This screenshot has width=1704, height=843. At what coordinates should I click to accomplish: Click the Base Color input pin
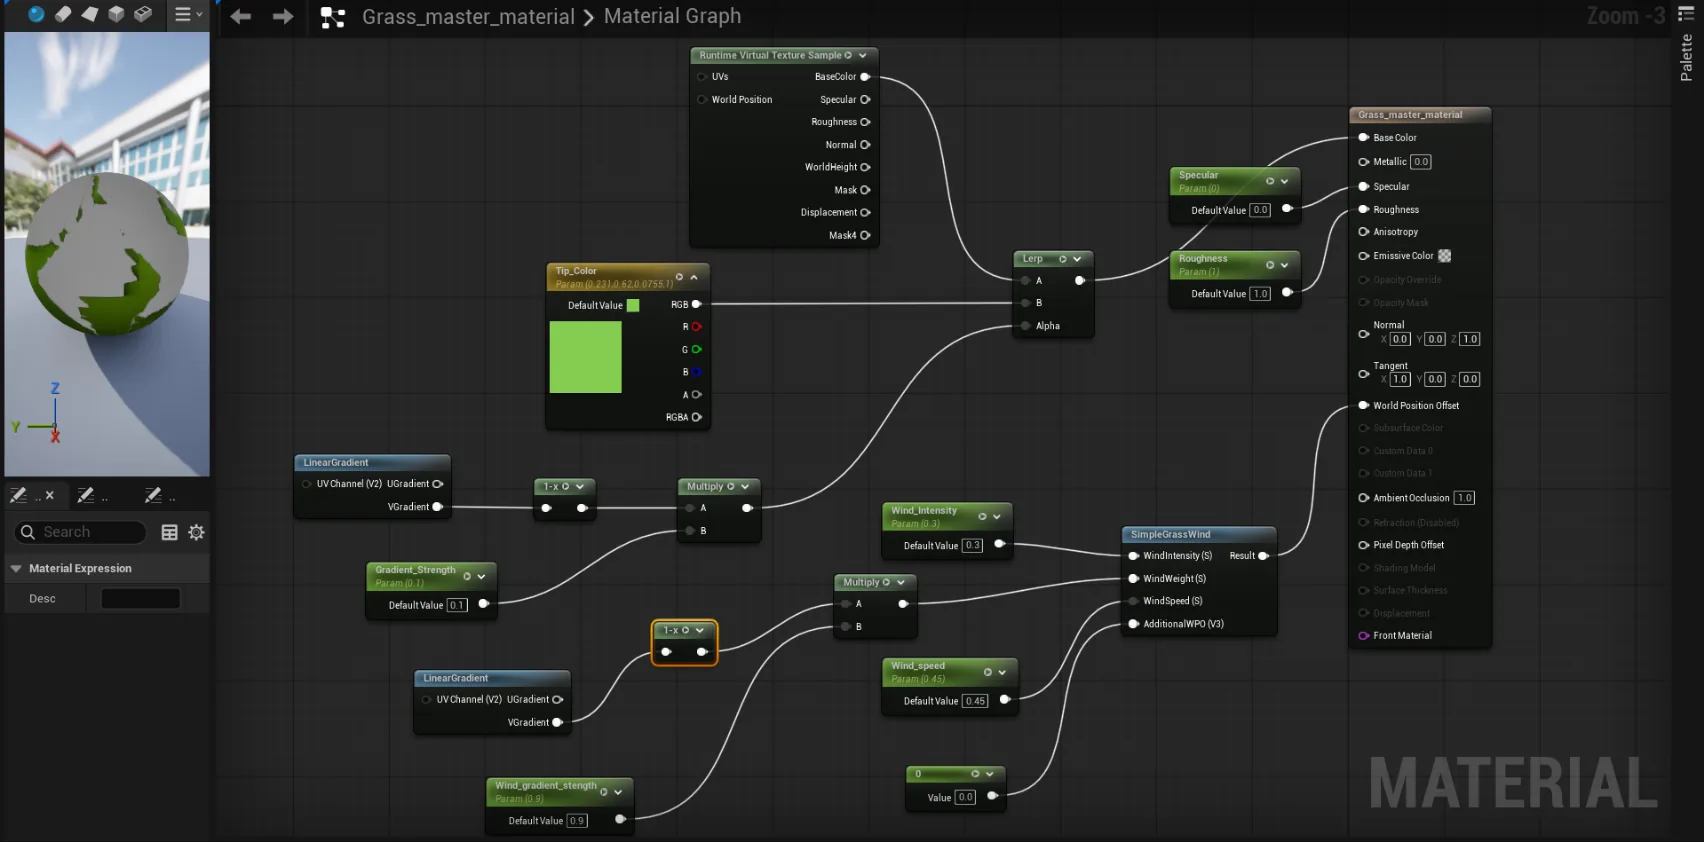coord(1364,138)
